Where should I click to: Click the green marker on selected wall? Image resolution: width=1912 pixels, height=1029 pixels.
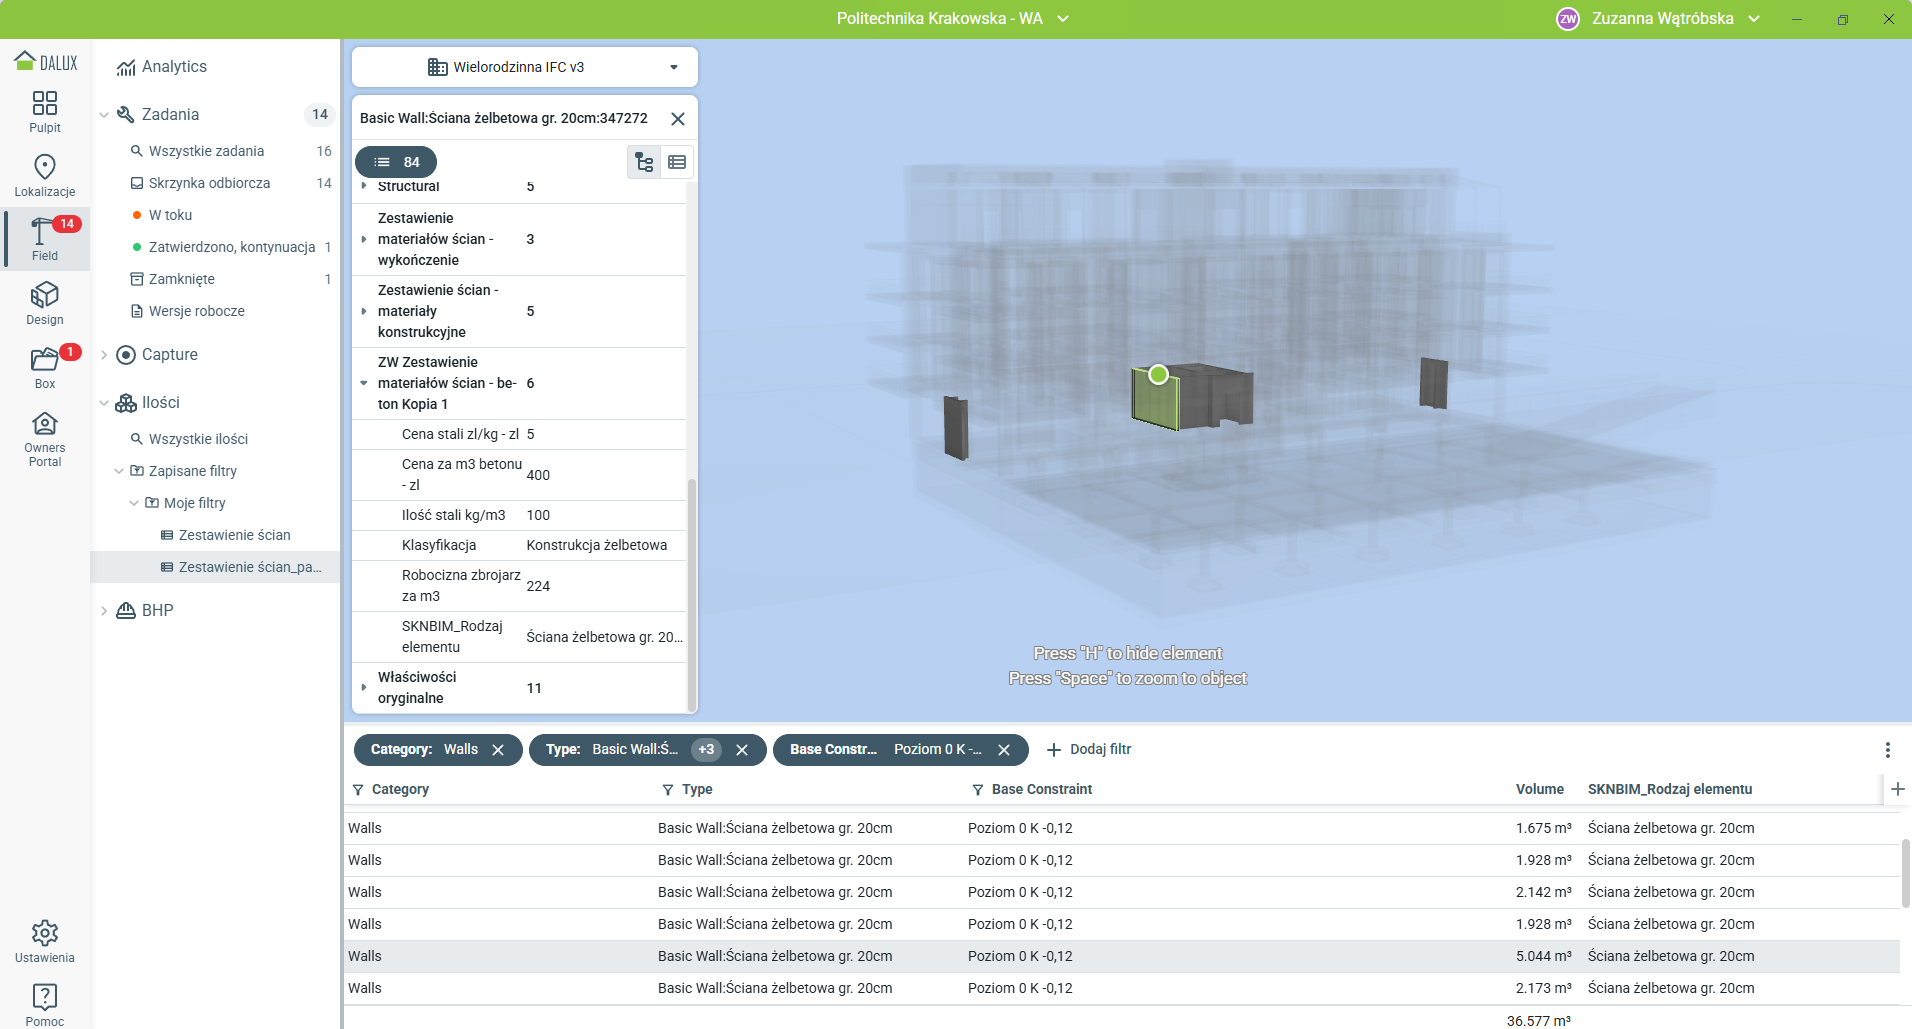[1158, 375]
